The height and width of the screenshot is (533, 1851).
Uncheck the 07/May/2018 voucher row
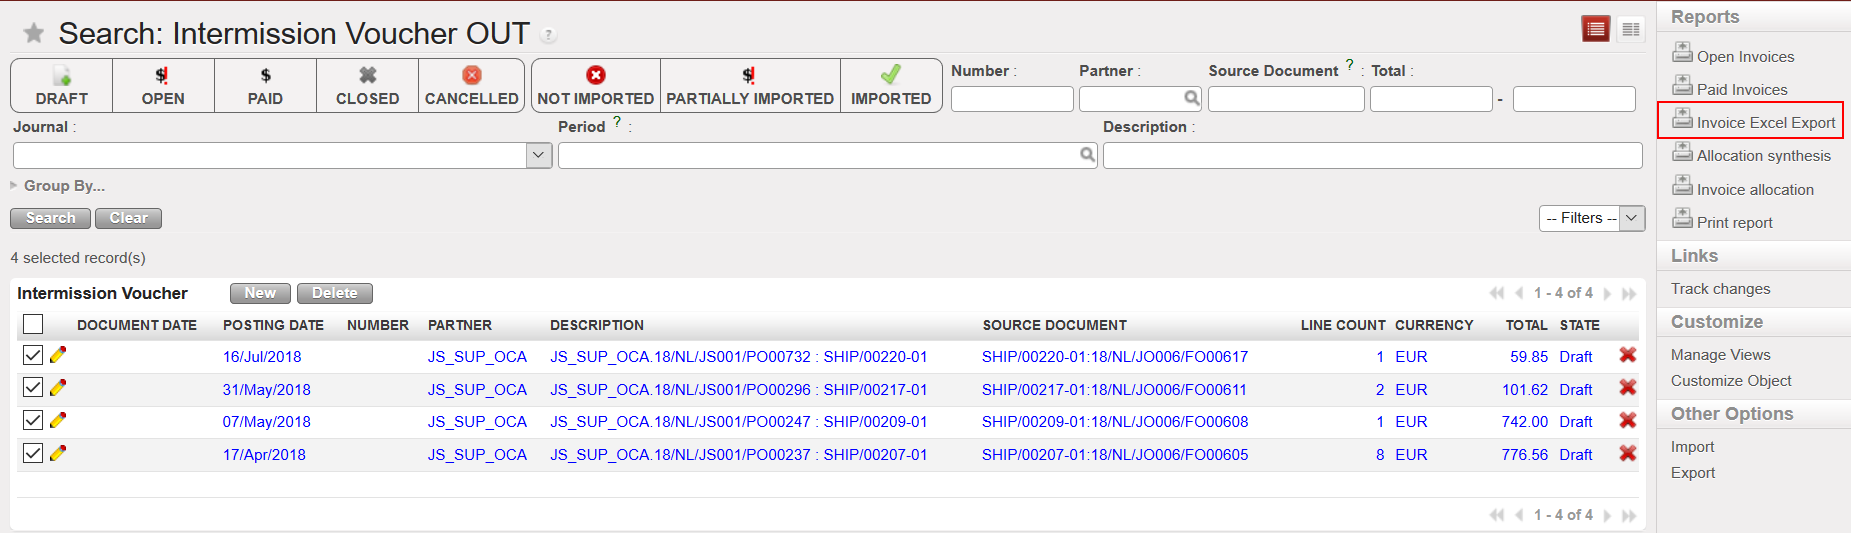(33, 420)
